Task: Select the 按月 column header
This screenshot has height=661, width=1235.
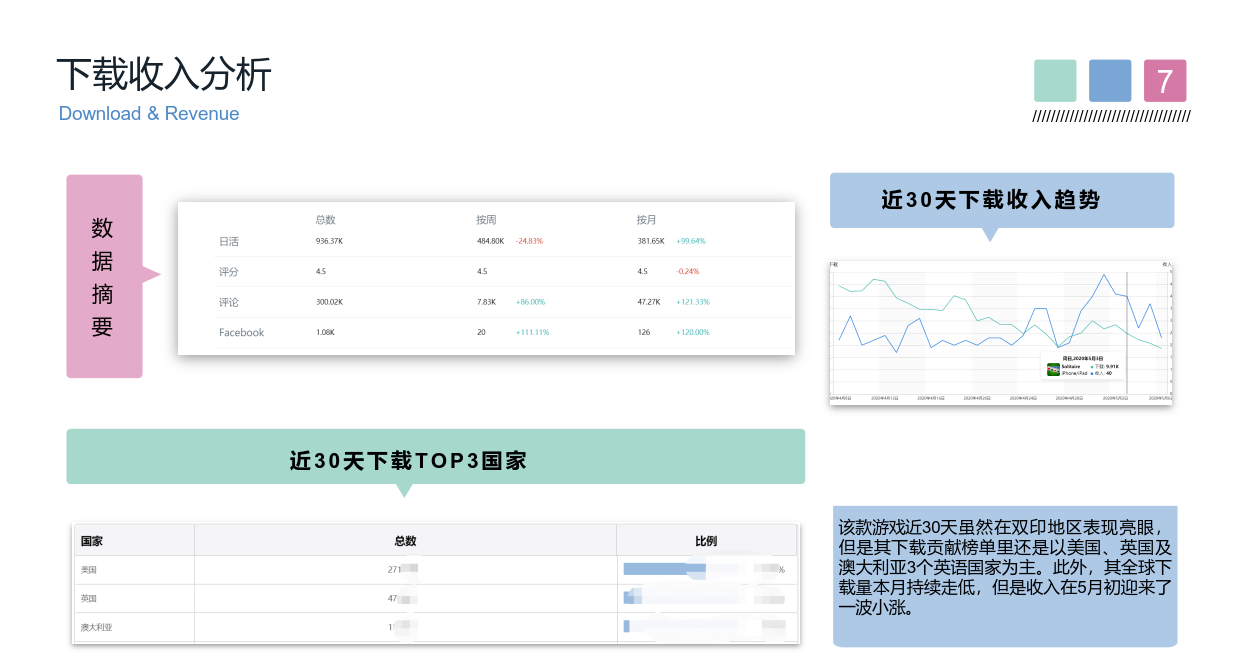Action: click(646, 219)
